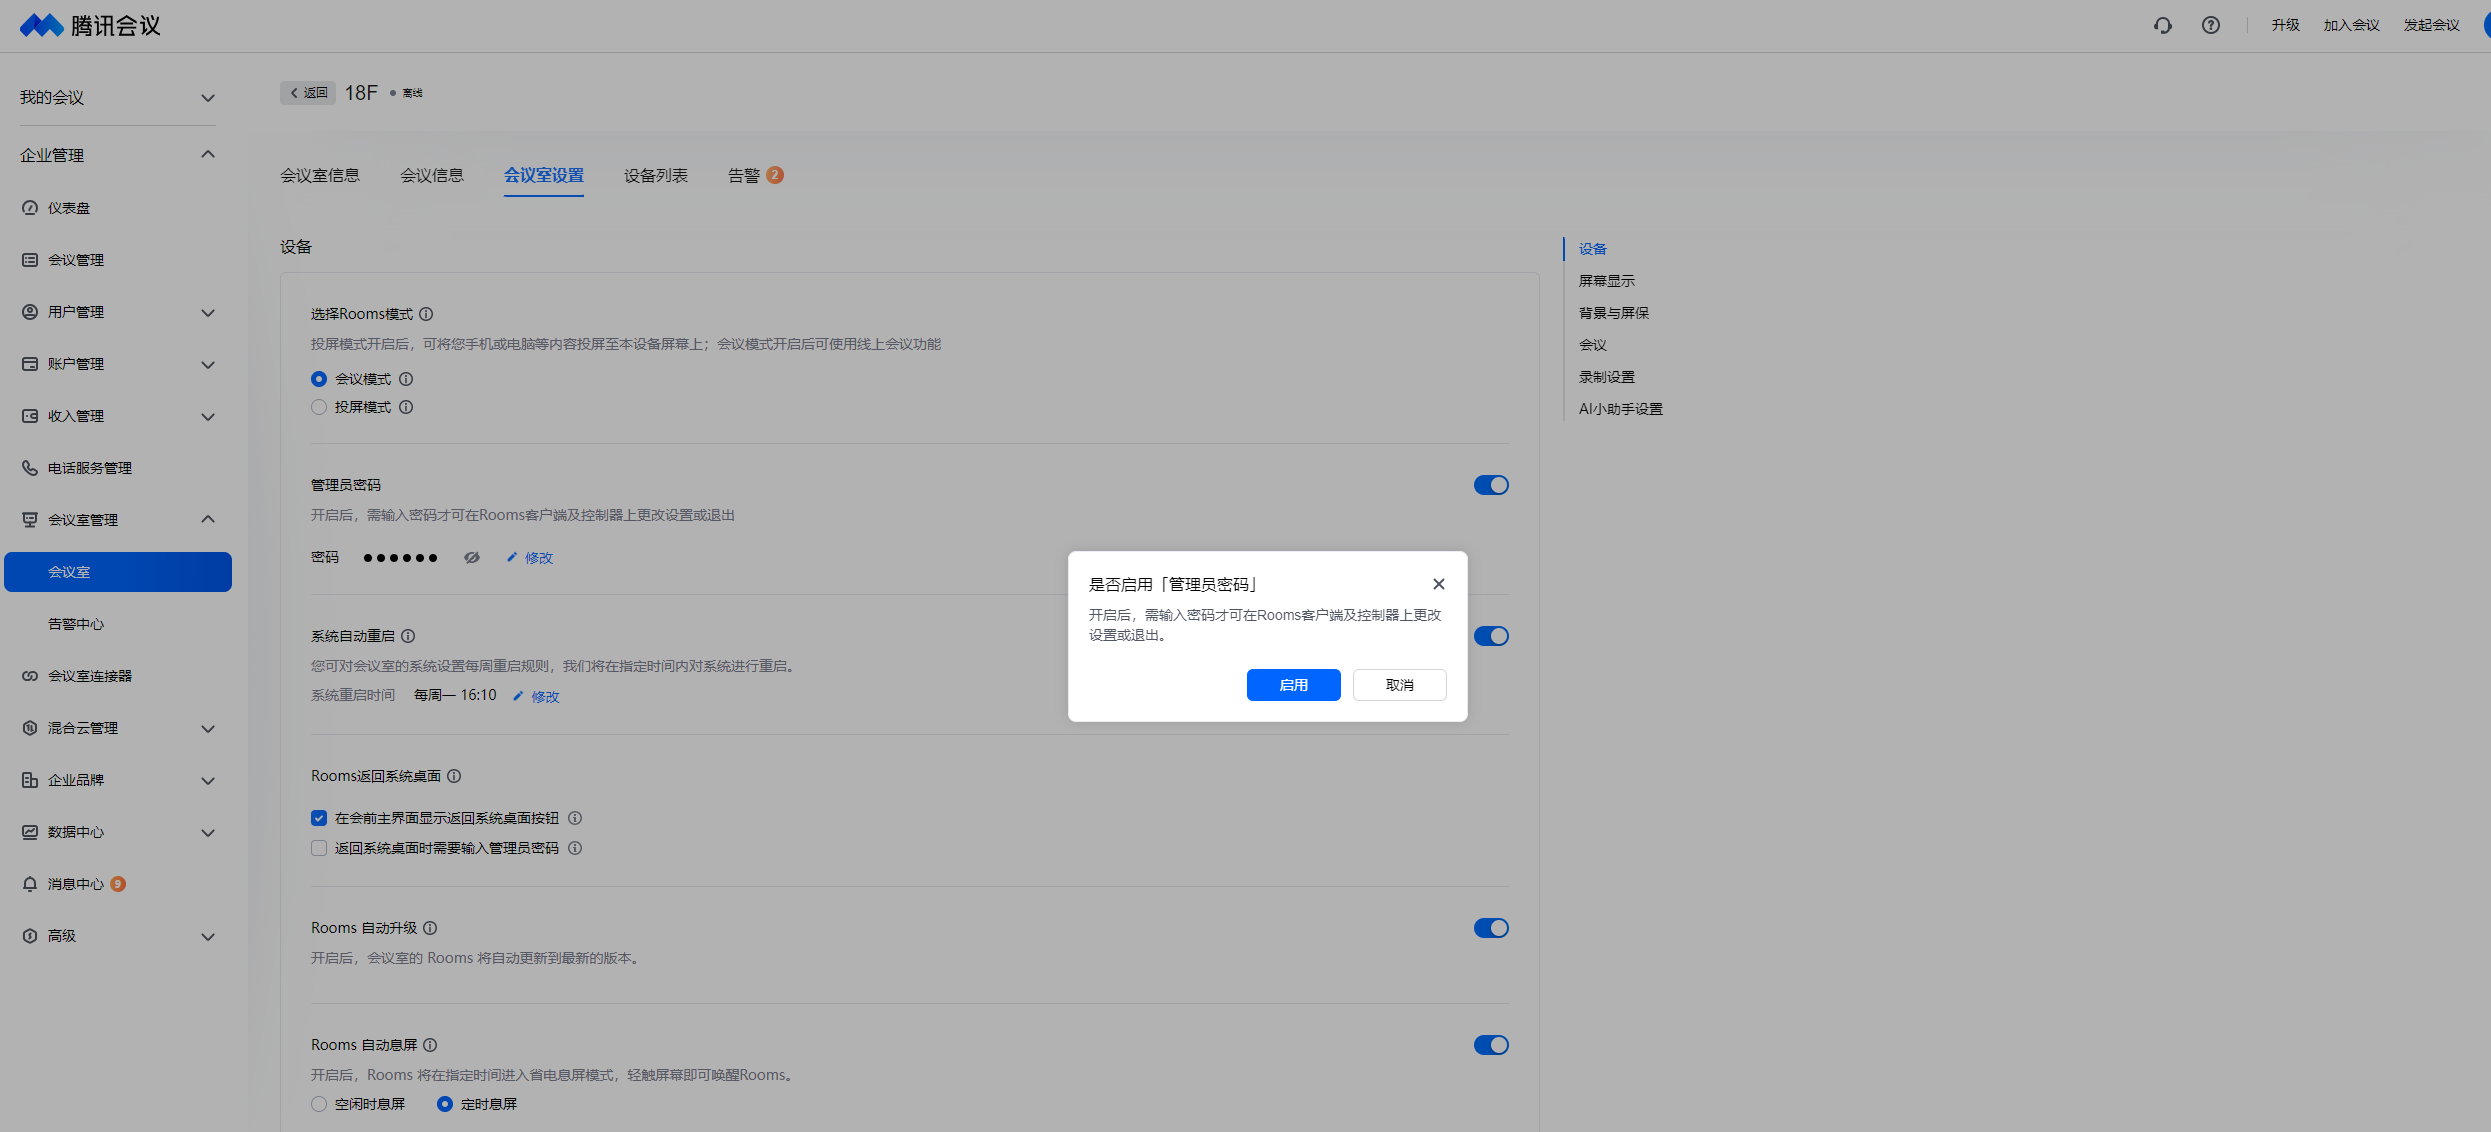The height and width of the screenshot is (1132, 2491).
Task: Click the 仪表盘 dashboard icon in sidebar
Action: coord(30,208)
